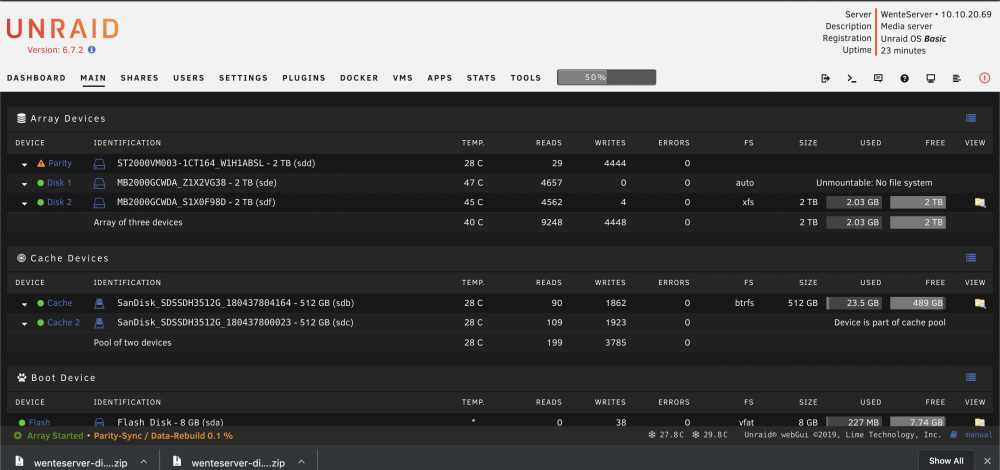Toggle the Array Devices list view icon
Screen dimensions: 1000x470
click(x=971, y=118)
